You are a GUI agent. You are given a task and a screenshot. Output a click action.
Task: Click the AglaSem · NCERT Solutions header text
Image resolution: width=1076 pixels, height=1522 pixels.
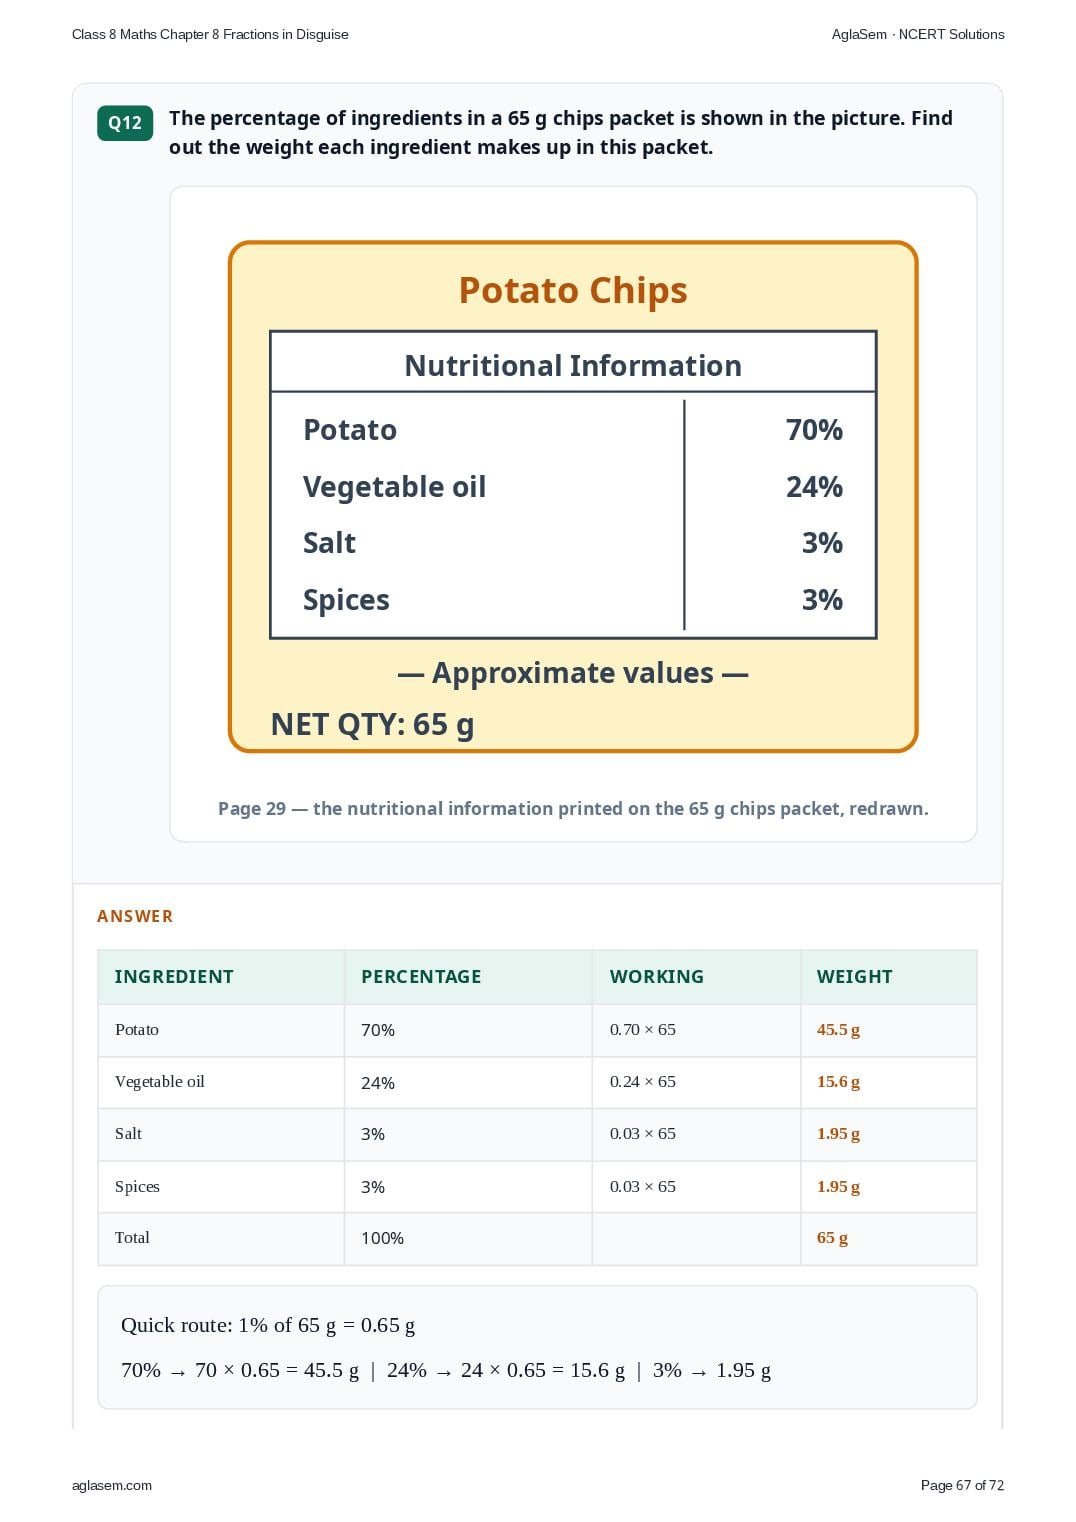[x=918, y=34]
